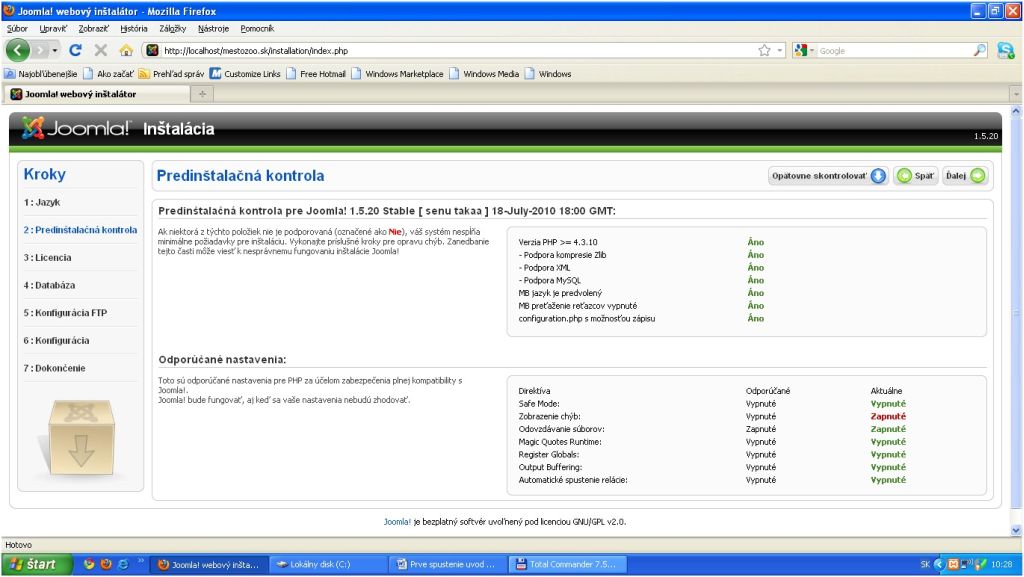This screenshot has height=577, width=1024.
Task: Select step 5: Konfigurácia FTP
Action: click(x=65, y=313)
